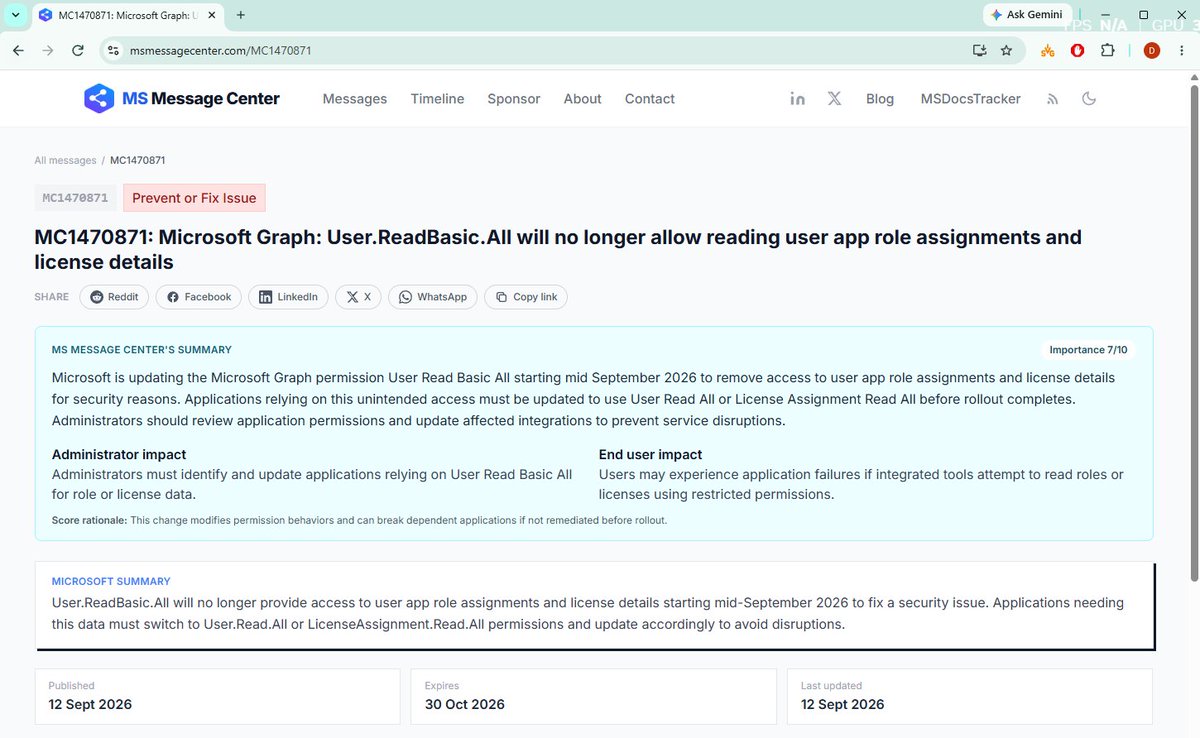Click the End user impact heading
Screen dimensions: 1200x738
650,454
